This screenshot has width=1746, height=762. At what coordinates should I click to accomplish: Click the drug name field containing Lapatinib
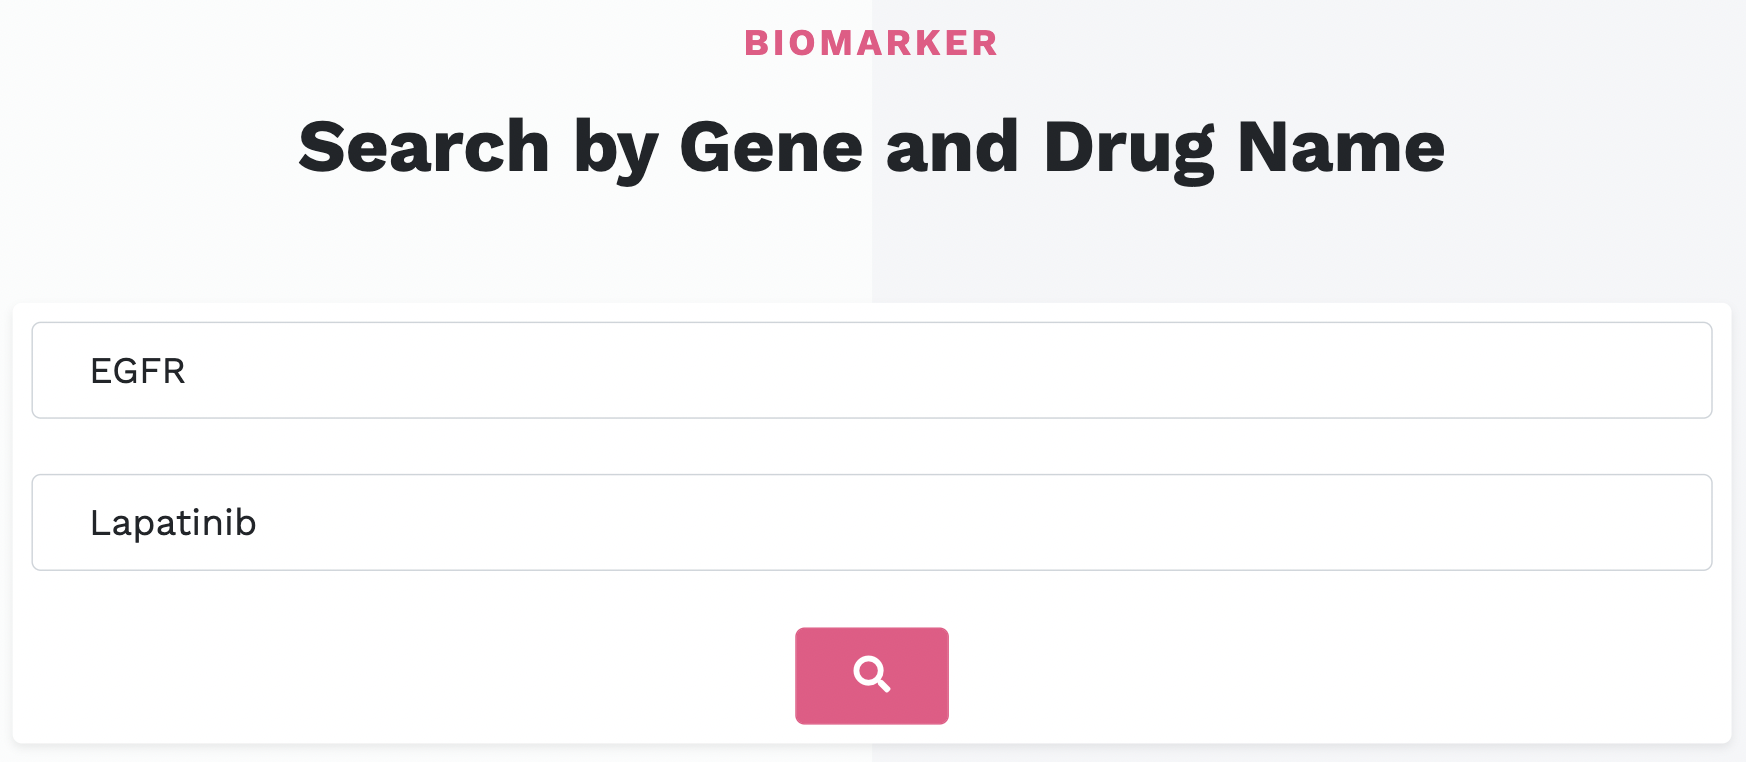[x=870, y=522]
